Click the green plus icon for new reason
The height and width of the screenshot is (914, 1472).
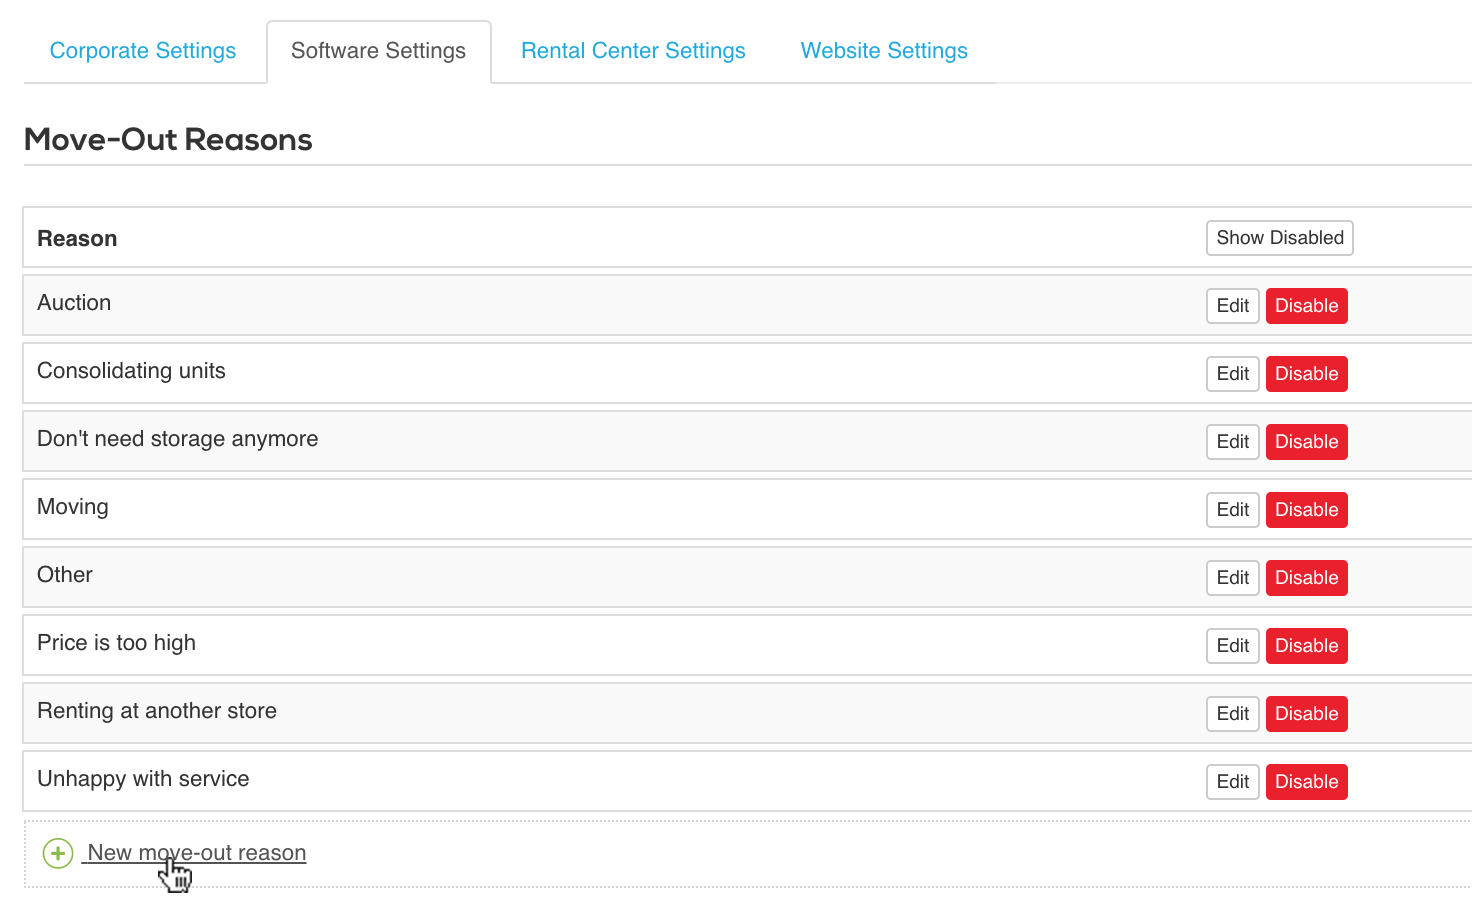tap(58, 853)
